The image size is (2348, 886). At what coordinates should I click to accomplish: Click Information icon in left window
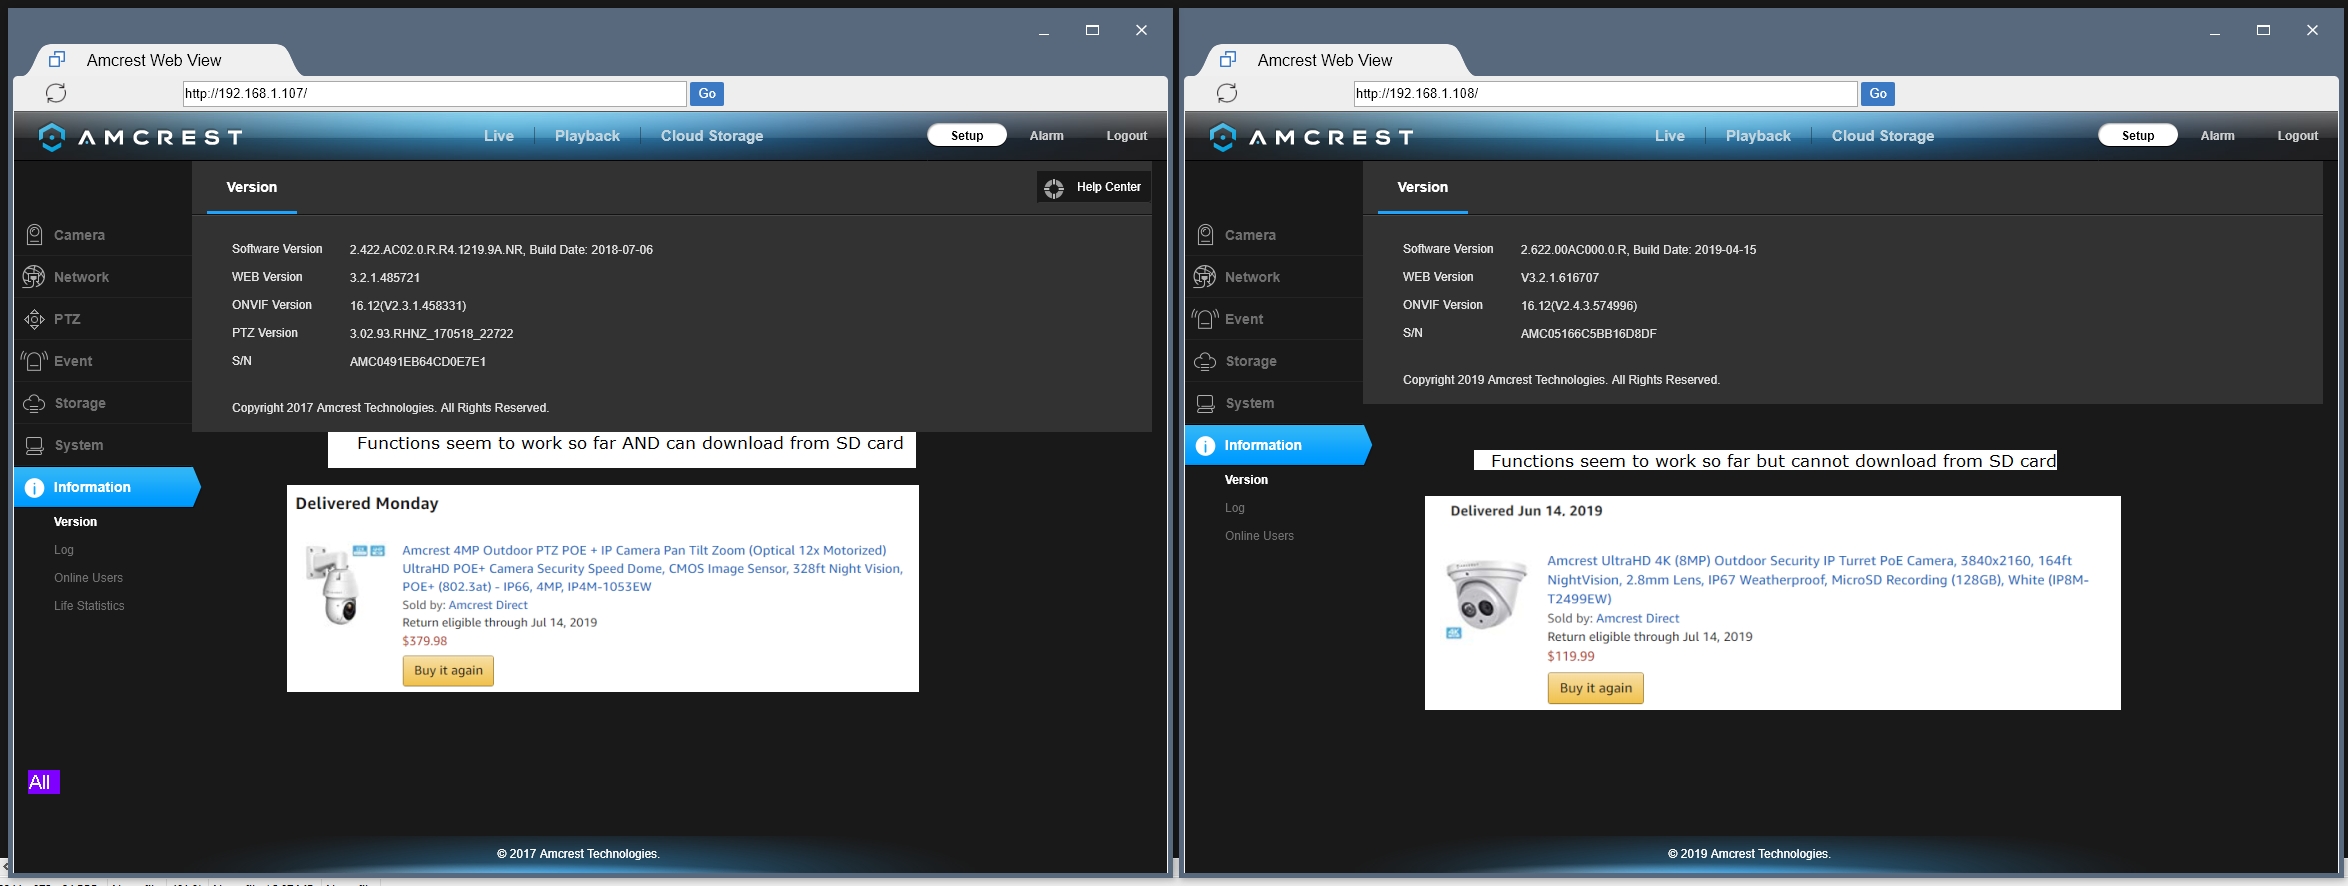click(34, 487)
